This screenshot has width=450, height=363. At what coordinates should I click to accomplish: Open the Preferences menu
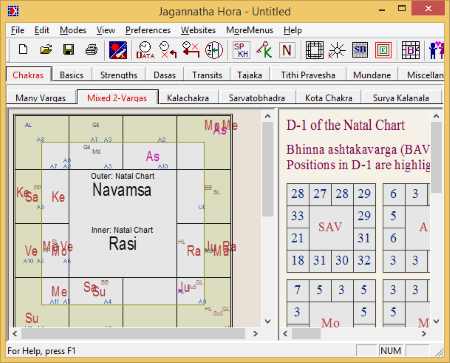pos(148,30)
